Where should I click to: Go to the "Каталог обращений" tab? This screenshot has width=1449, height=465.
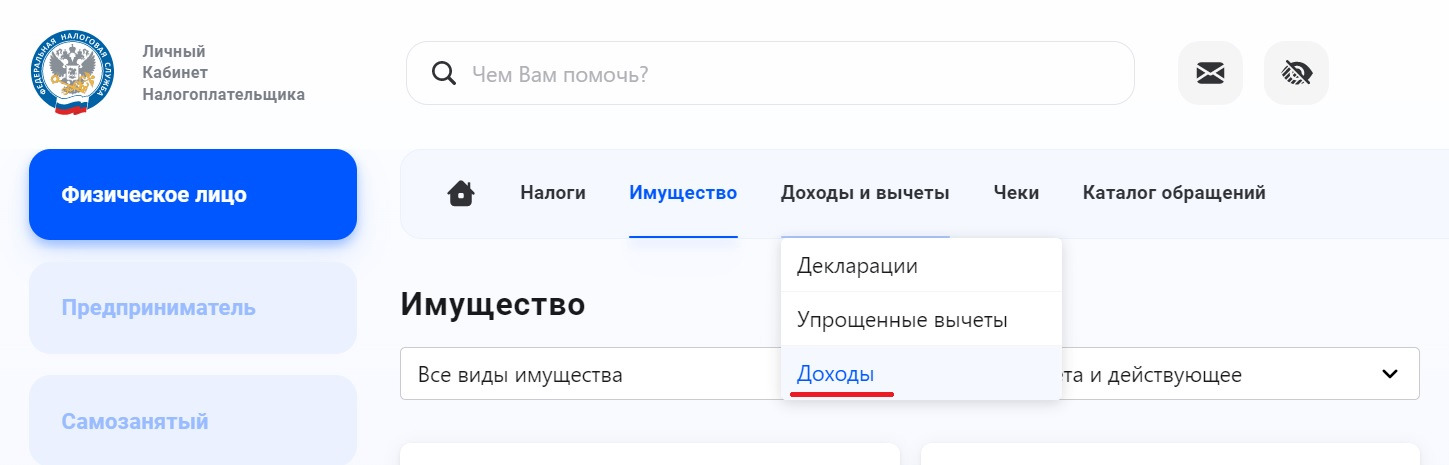[1174, 193]
